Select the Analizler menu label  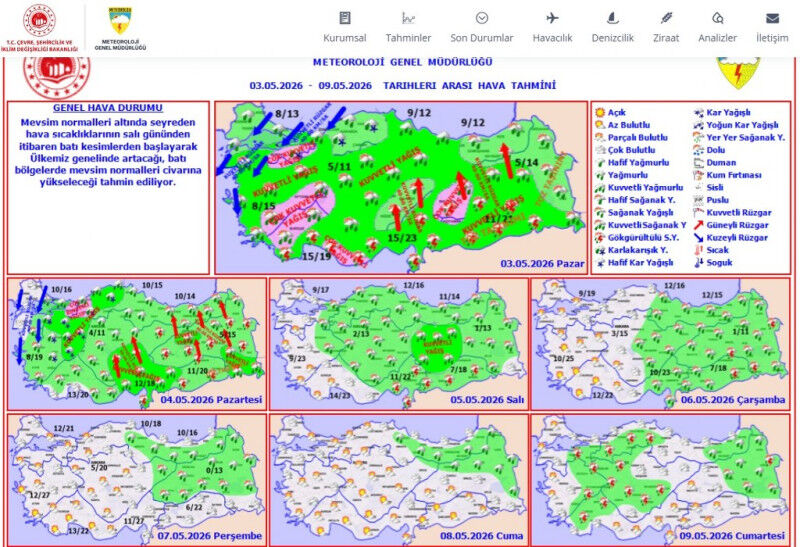point(717,38)
